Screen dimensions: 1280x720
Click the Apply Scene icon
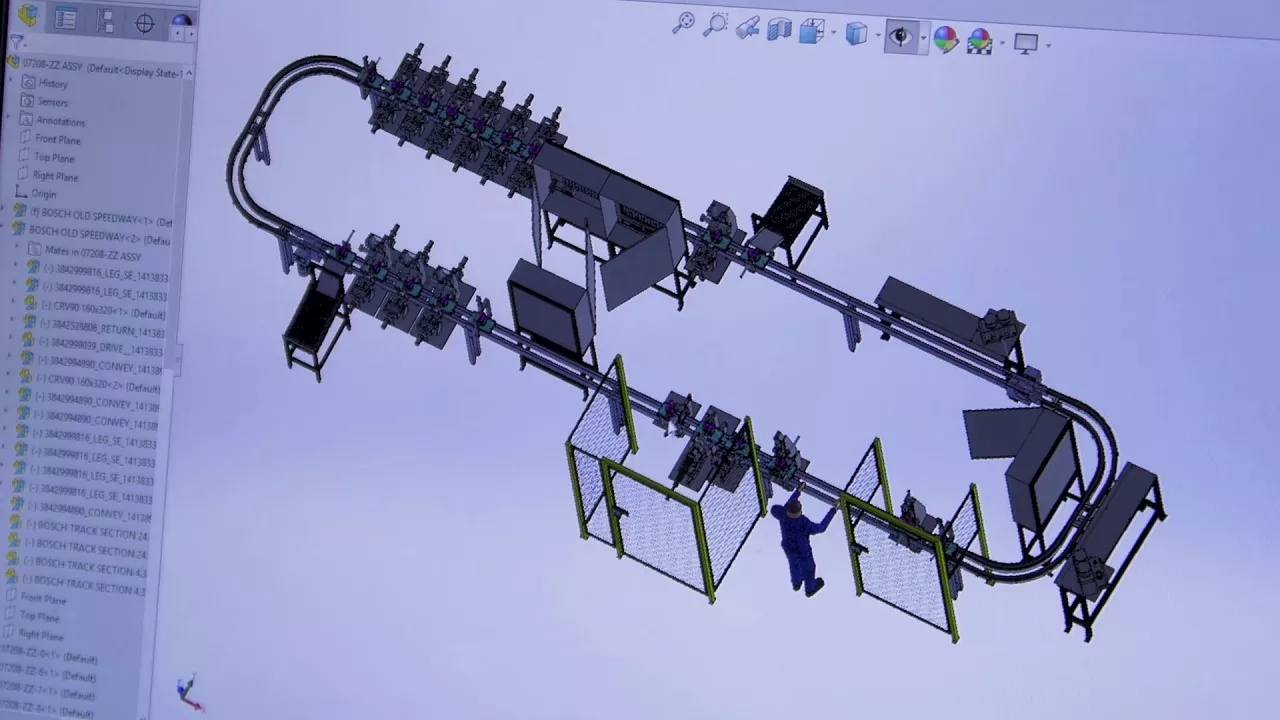[x=978, y=41]
